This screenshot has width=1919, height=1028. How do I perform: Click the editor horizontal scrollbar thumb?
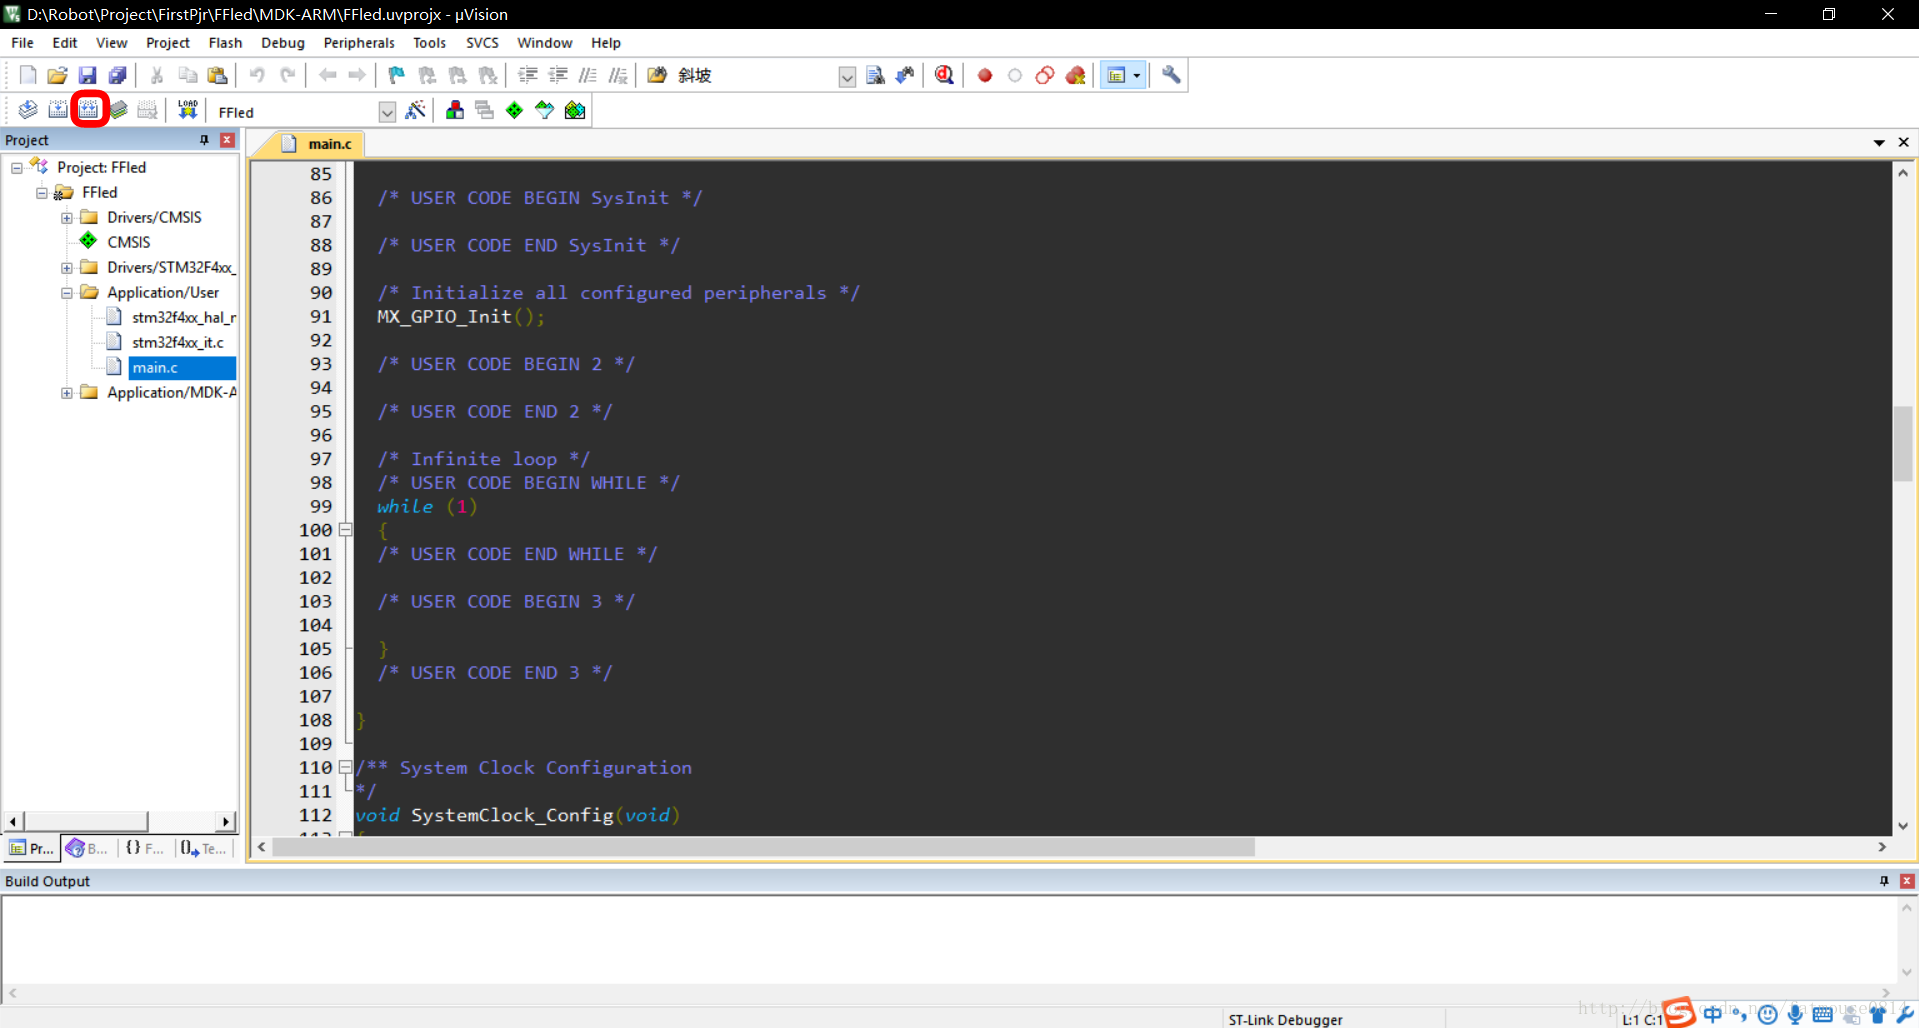(x=763, y=847)
